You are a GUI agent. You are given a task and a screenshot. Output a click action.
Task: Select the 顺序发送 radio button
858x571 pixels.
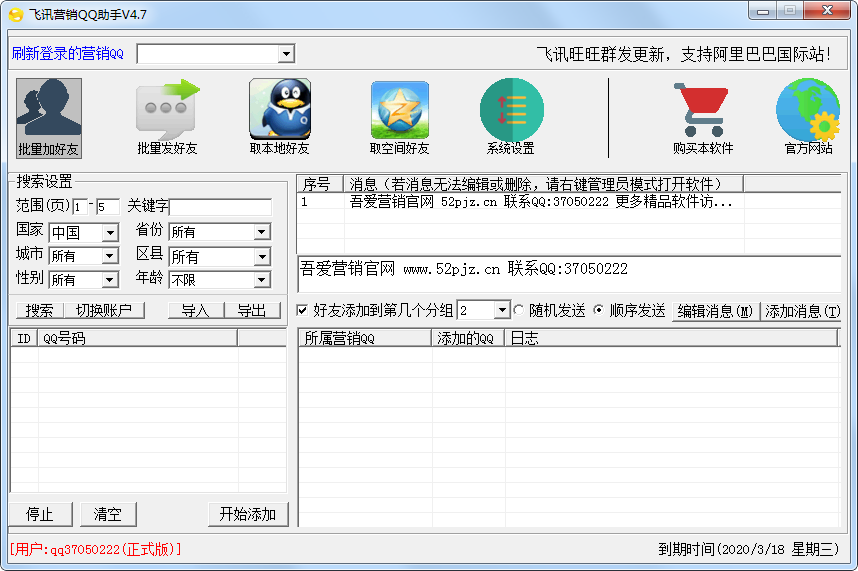[x=599, y=311]
